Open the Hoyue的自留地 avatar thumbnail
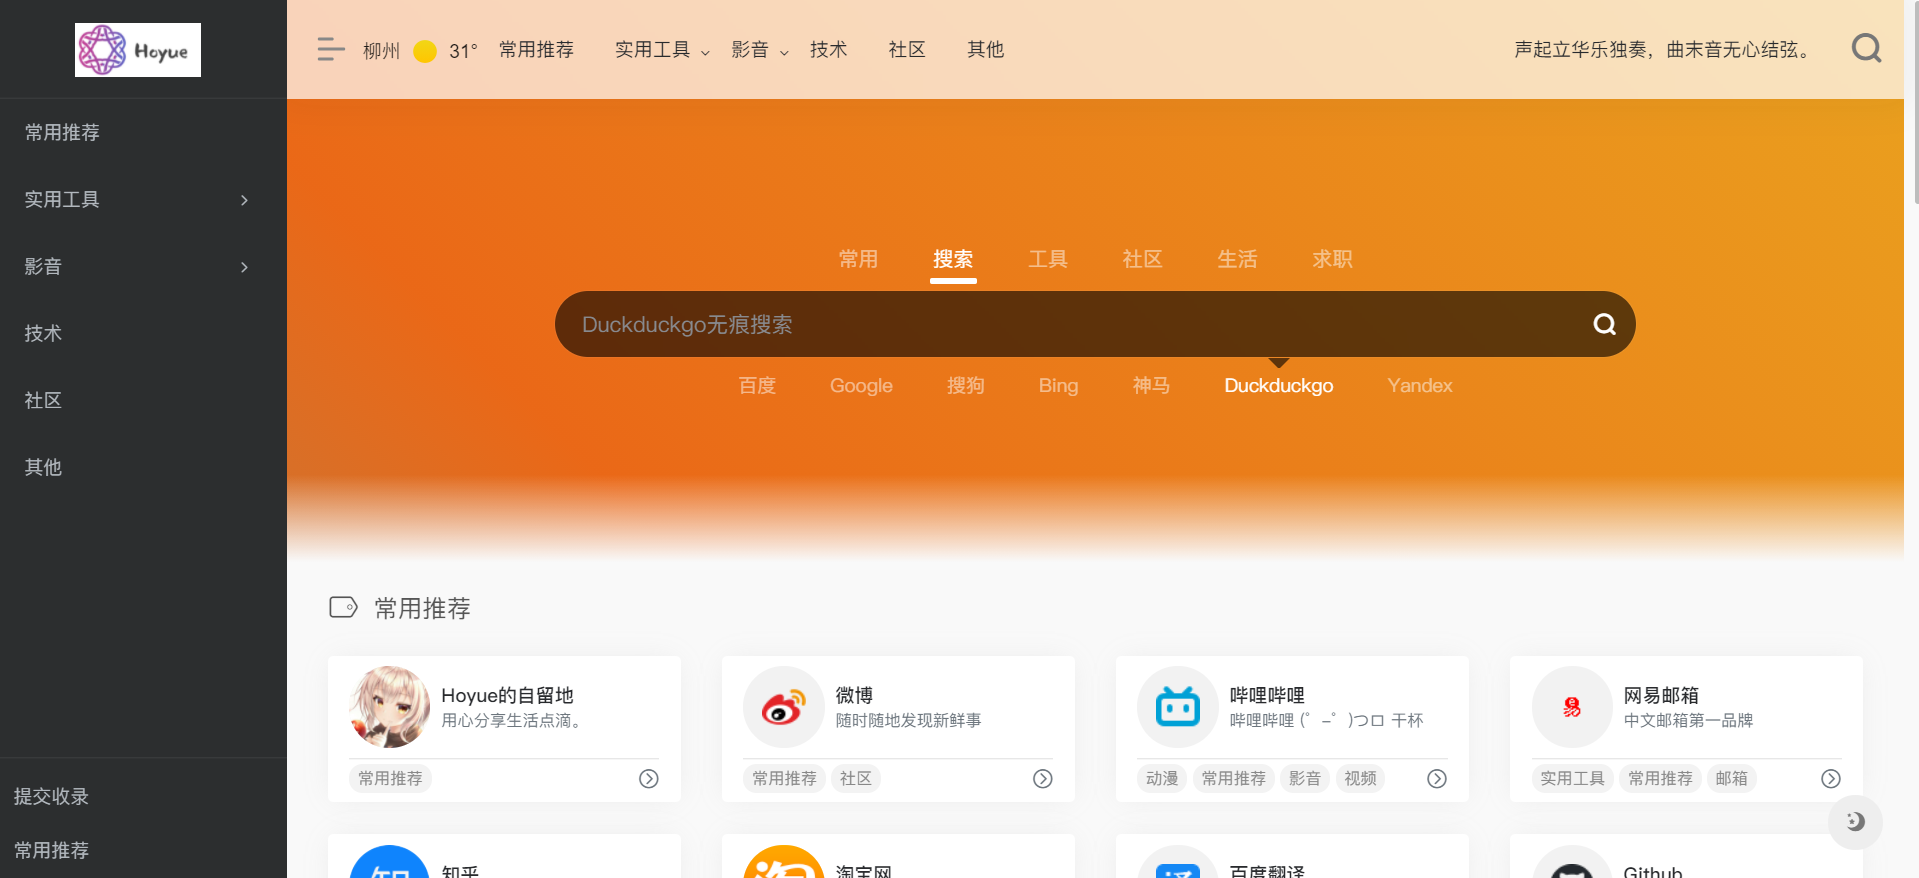Image resolution: width=1919 pixels, height=878 pixels. click(390, 707)
